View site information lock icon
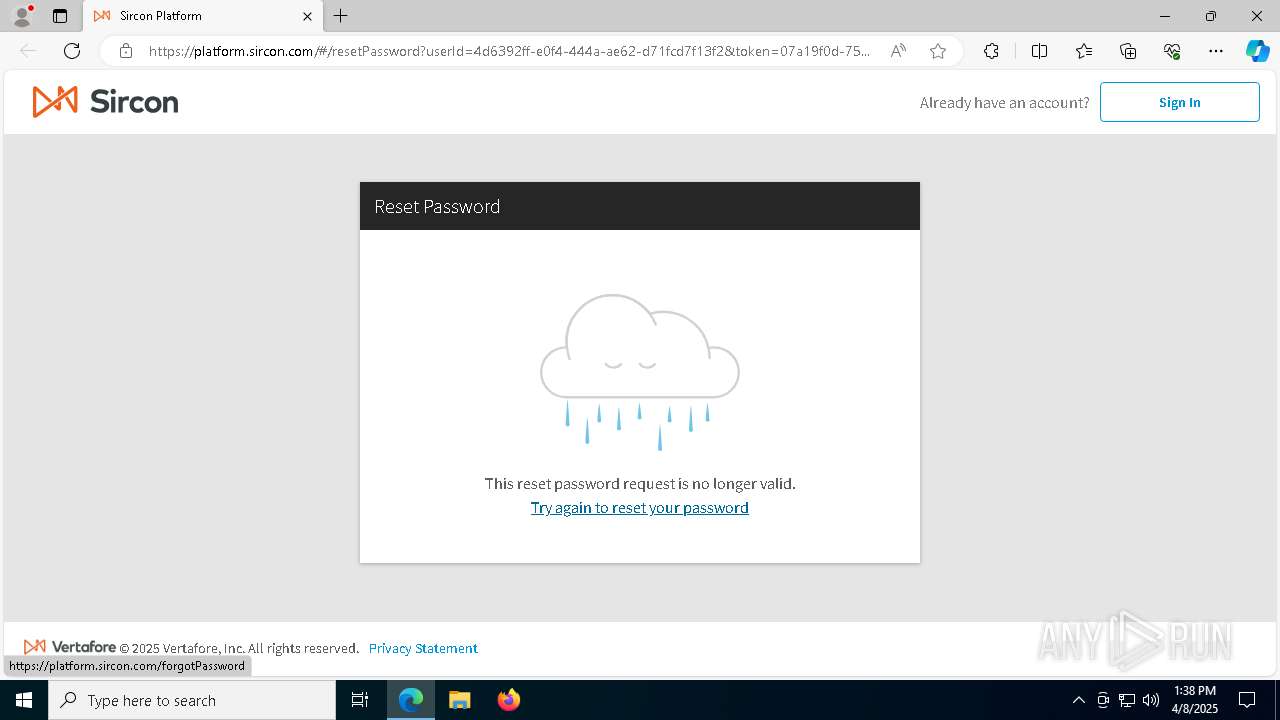The width and height of the screenshot is (1280, 720). 126,51
